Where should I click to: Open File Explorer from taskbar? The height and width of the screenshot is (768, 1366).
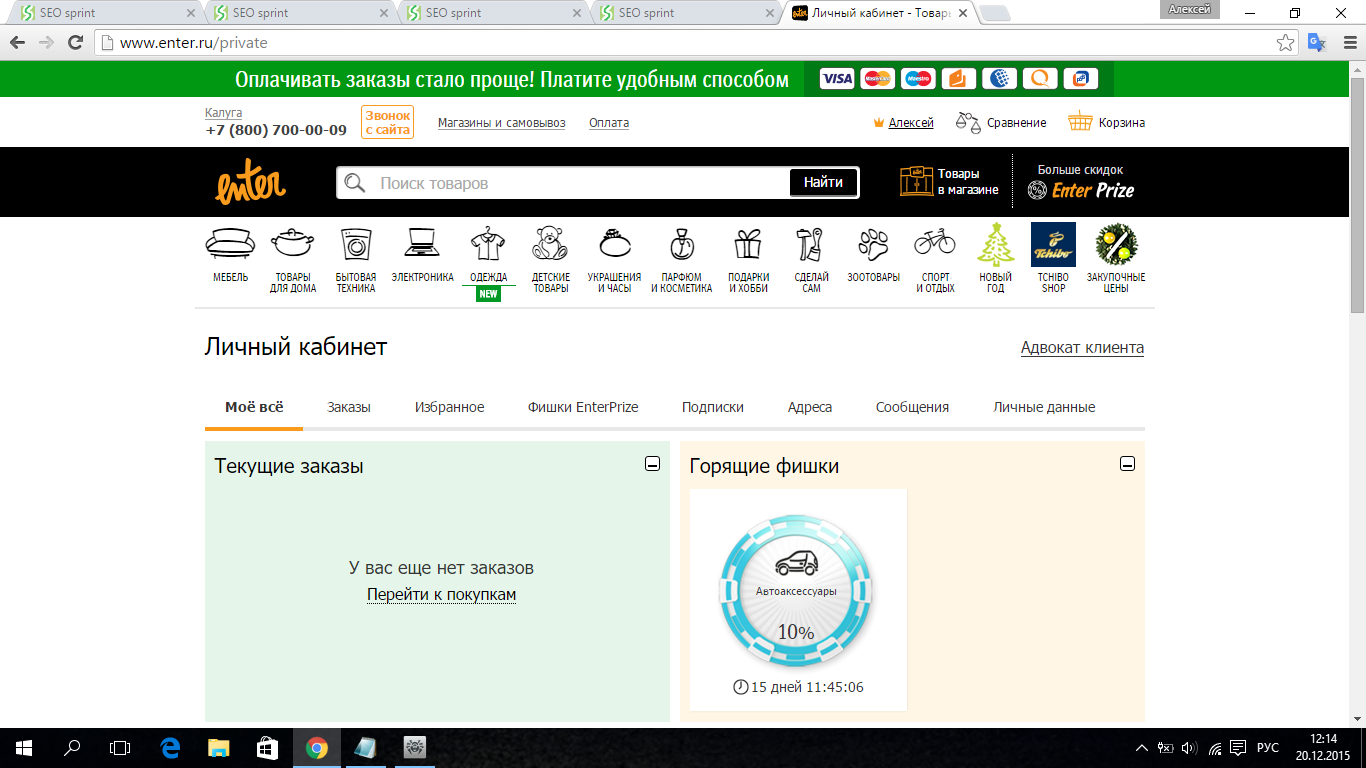point(218,747)
